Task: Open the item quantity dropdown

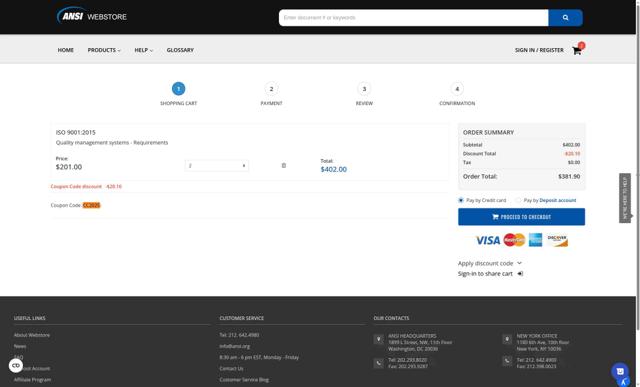Action: (217, 165)
